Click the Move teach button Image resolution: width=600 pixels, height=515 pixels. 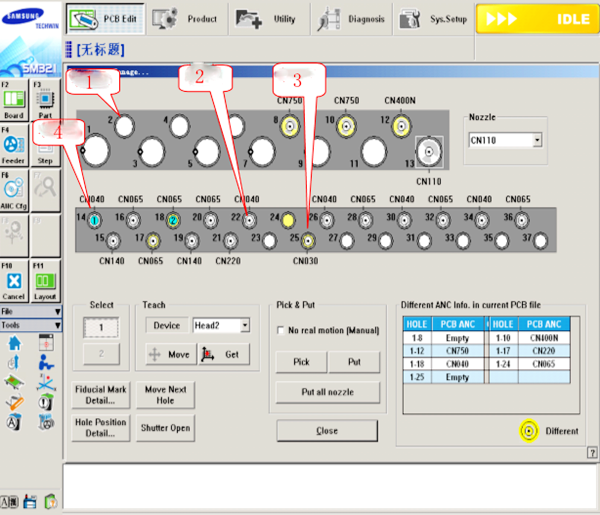(171, 354)
